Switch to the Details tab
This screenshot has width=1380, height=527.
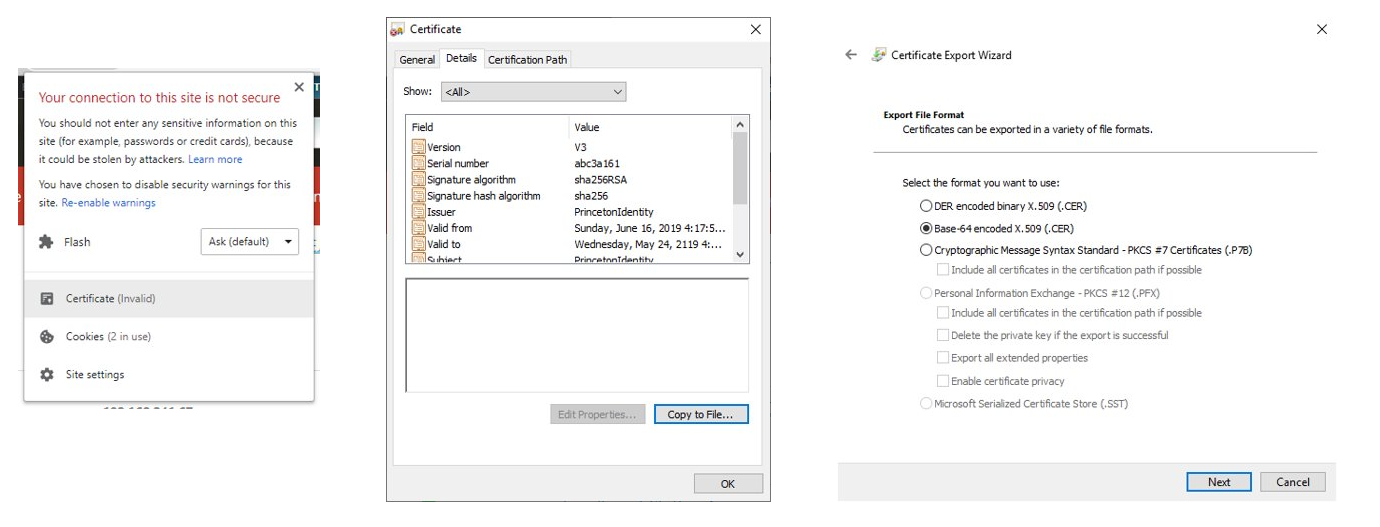(461, 58)
